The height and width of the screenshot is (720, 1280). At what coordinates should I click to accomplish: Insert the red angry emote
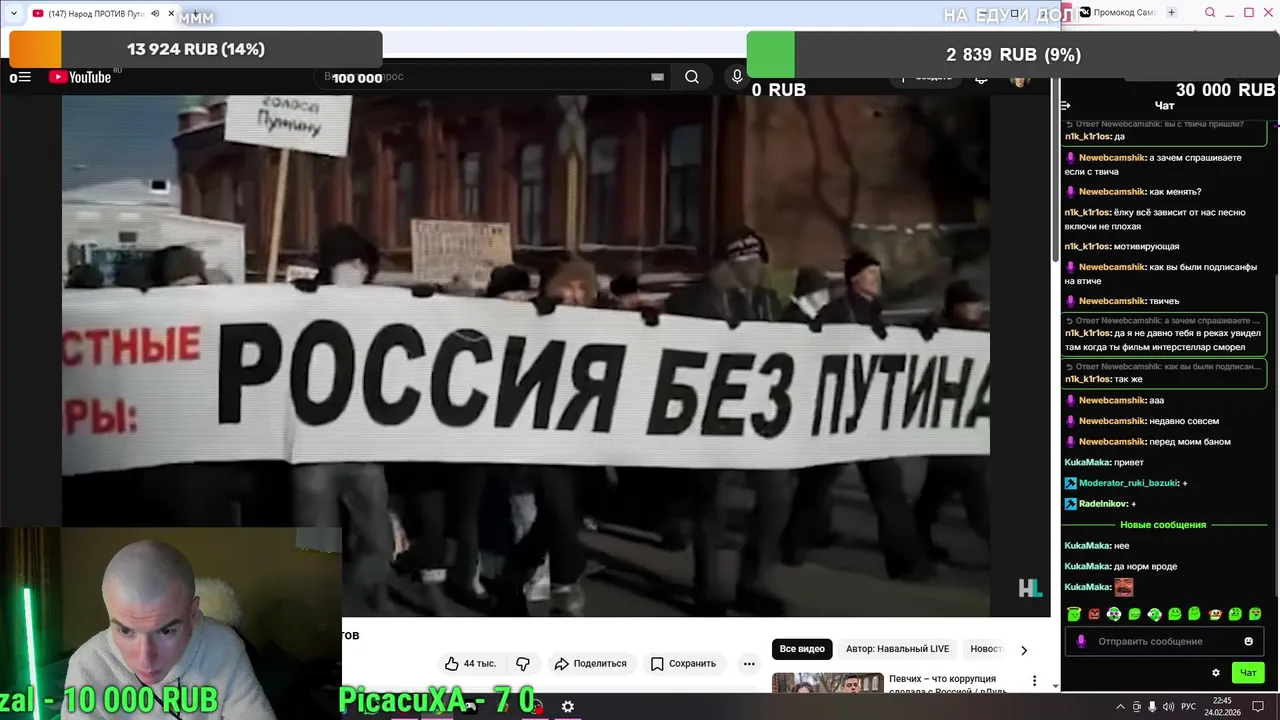[1094, 614]
